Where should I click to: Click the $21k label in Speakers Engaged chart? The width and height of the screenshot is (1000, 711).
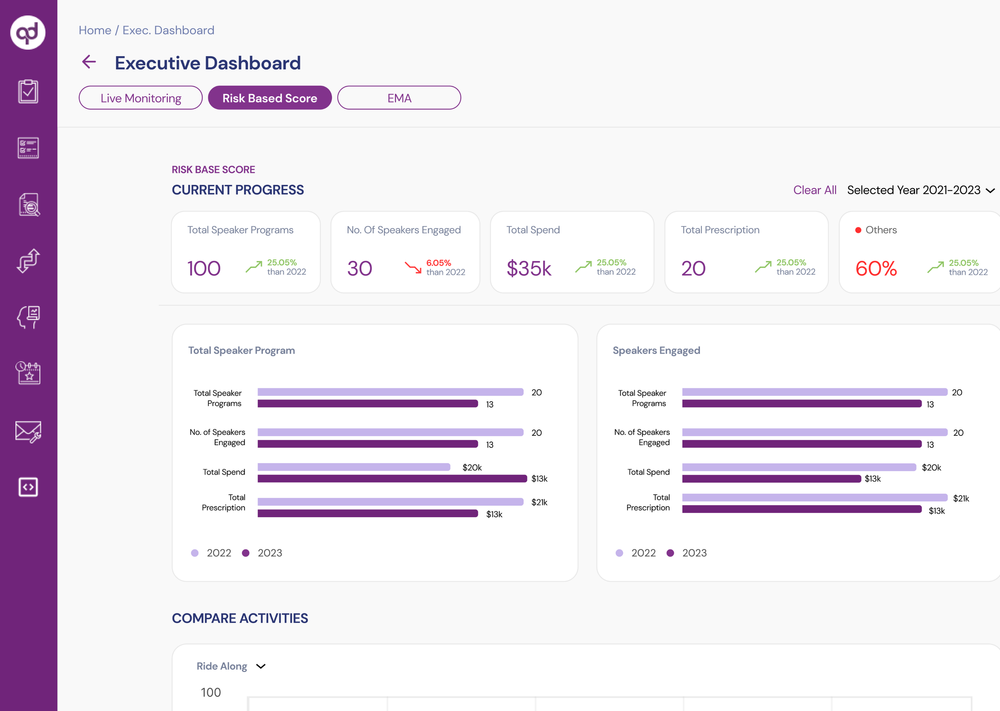click(x=961, y=498)
